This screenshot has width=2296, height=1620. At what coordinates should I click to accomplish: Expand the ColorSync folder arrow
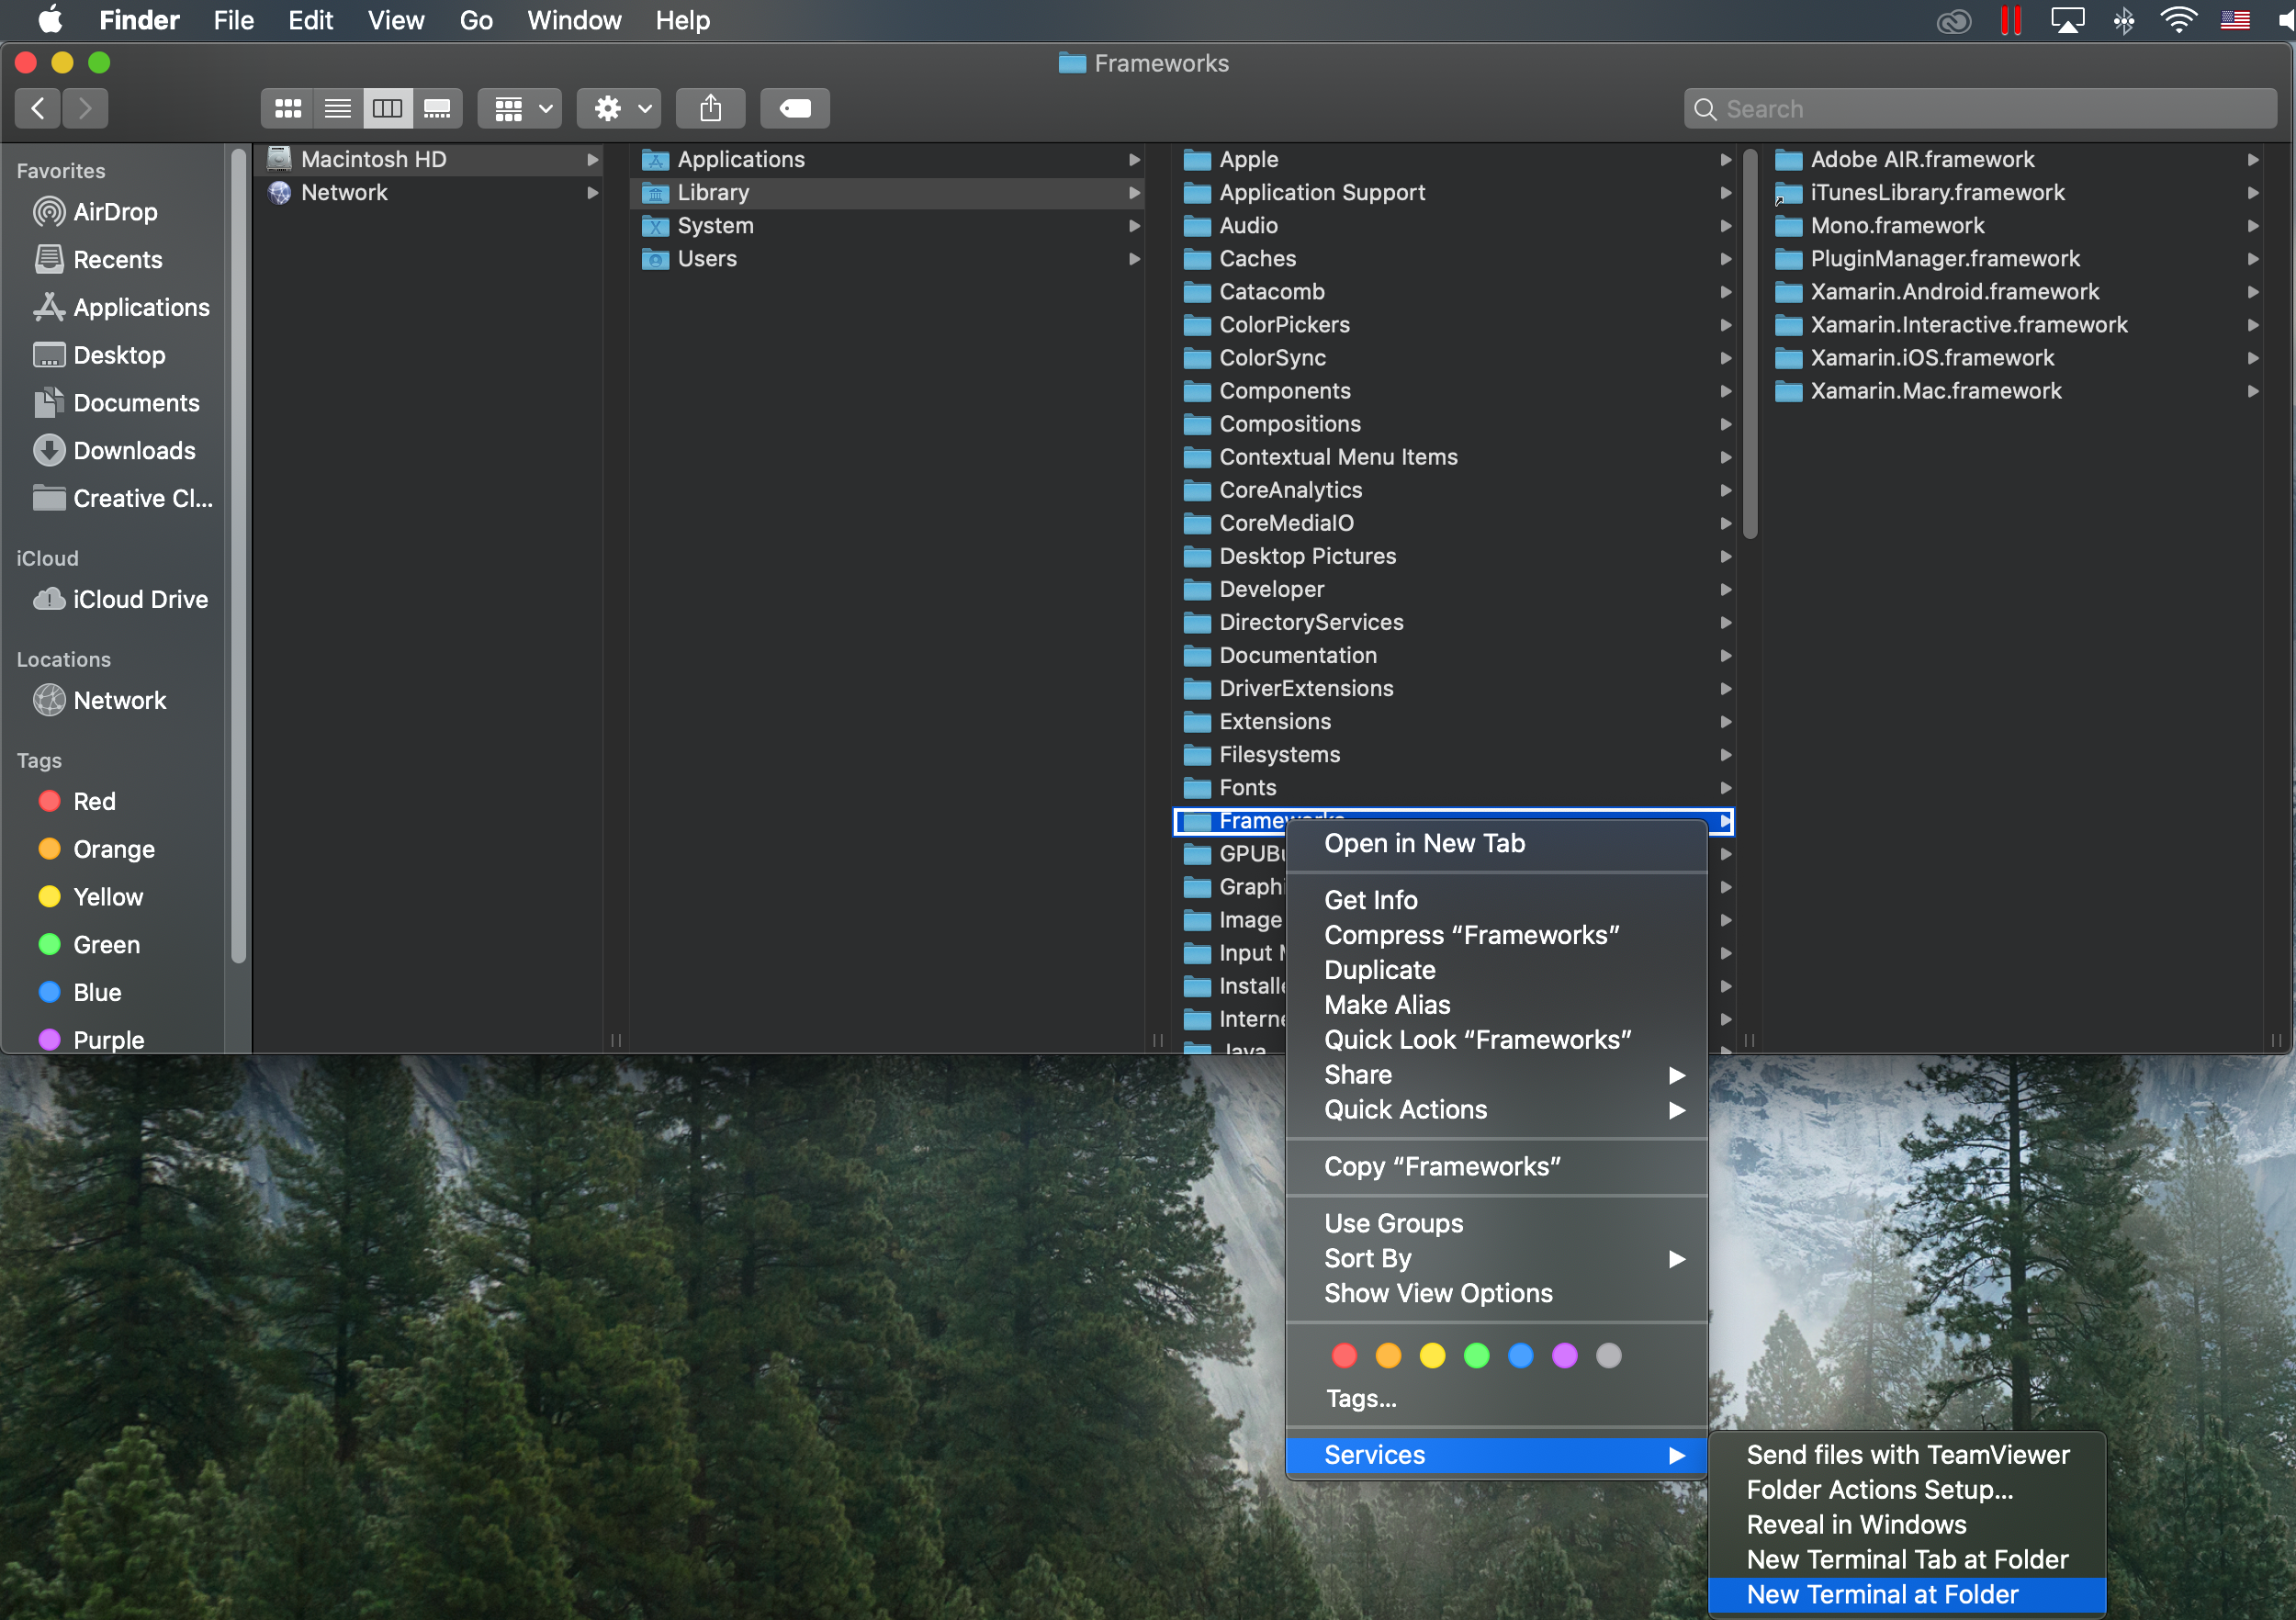point(1725,357)
